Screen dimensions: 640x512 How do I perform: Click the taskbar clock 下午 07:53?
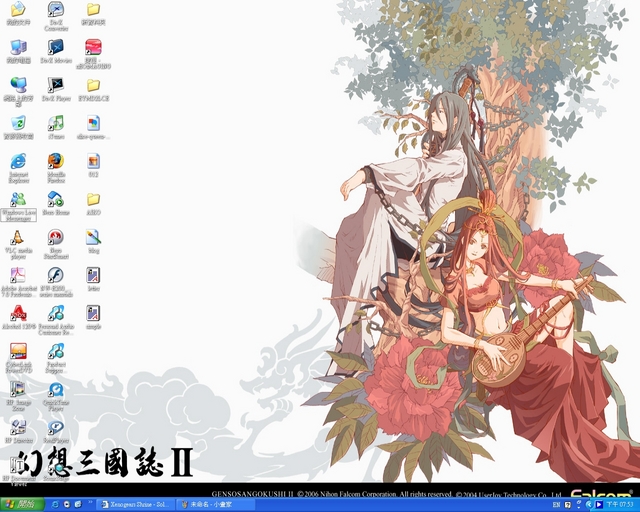coord(620,505)
